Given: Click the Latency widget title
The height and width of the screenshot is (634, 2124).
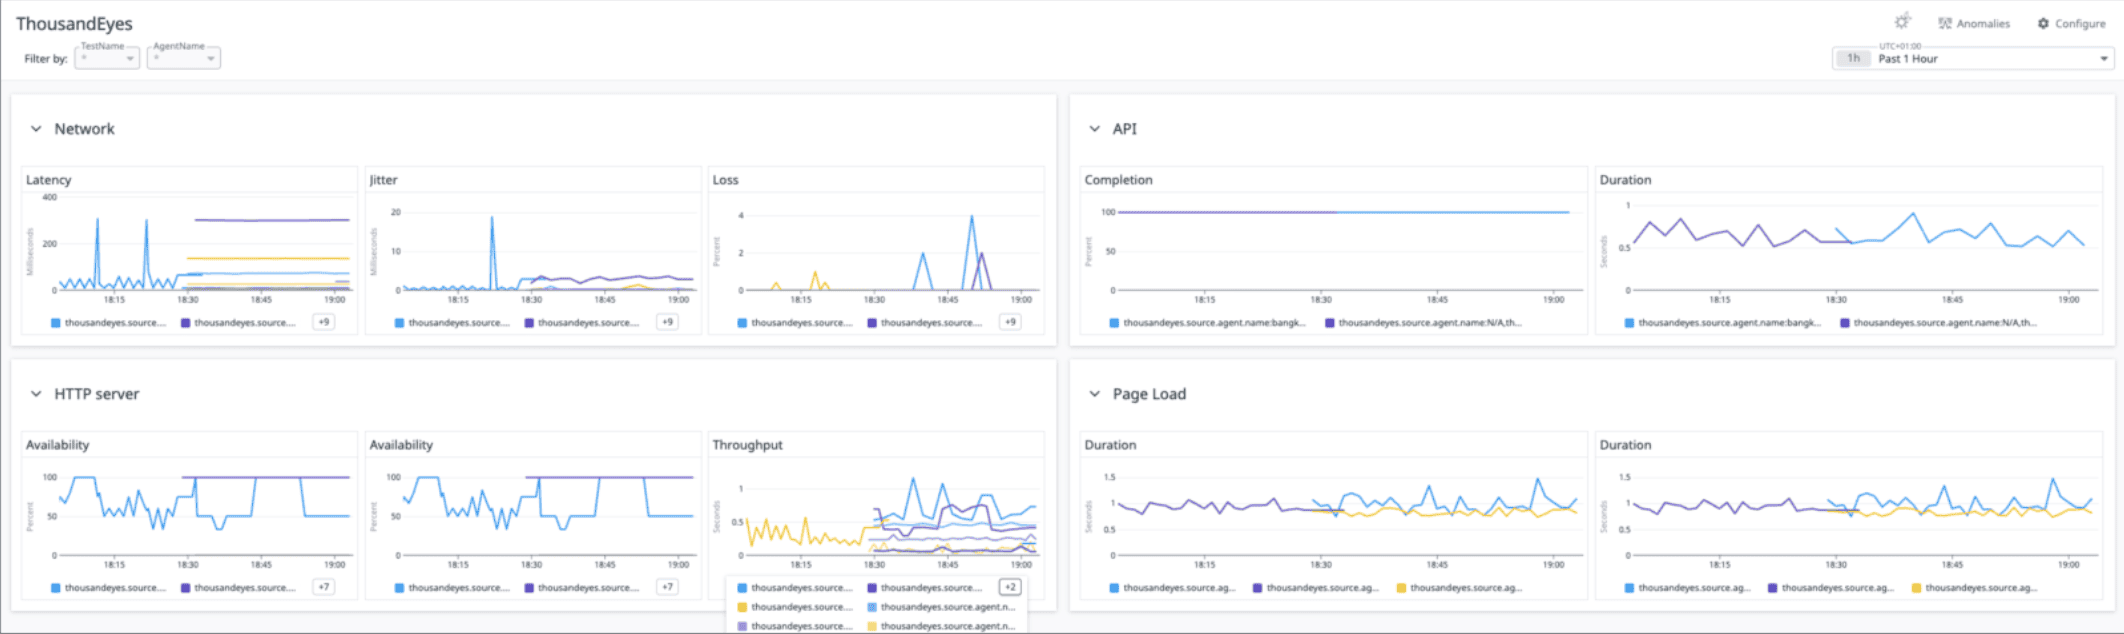Looking at the screenshot, I should tap(49, 180).
